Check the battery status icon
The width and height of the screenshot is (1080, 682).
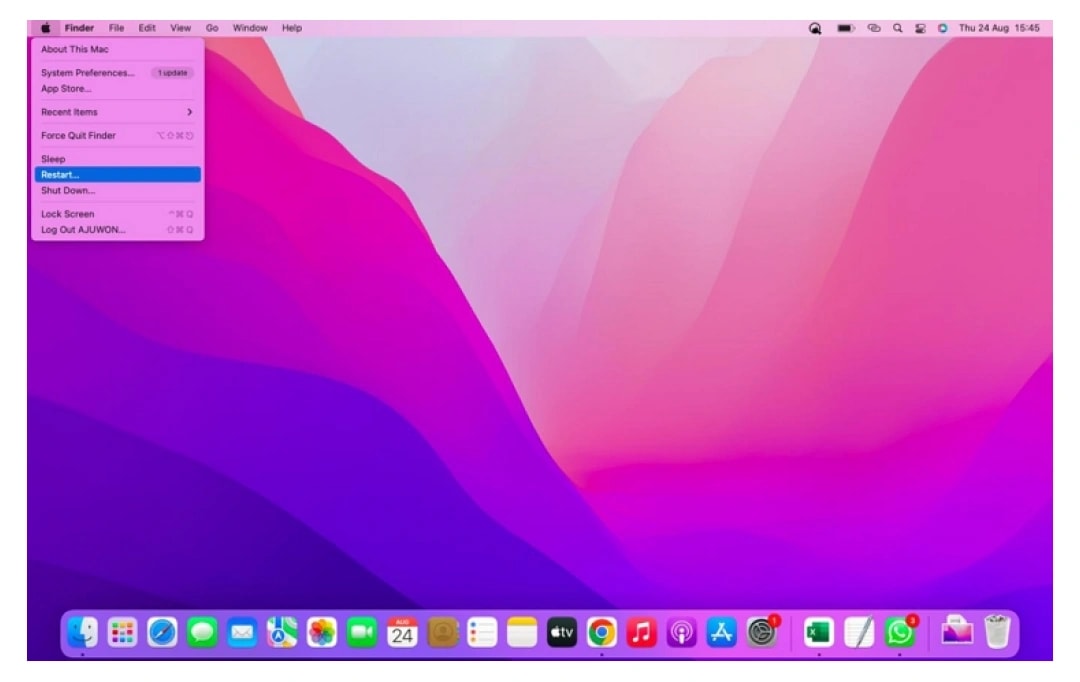tap(846, 28)
